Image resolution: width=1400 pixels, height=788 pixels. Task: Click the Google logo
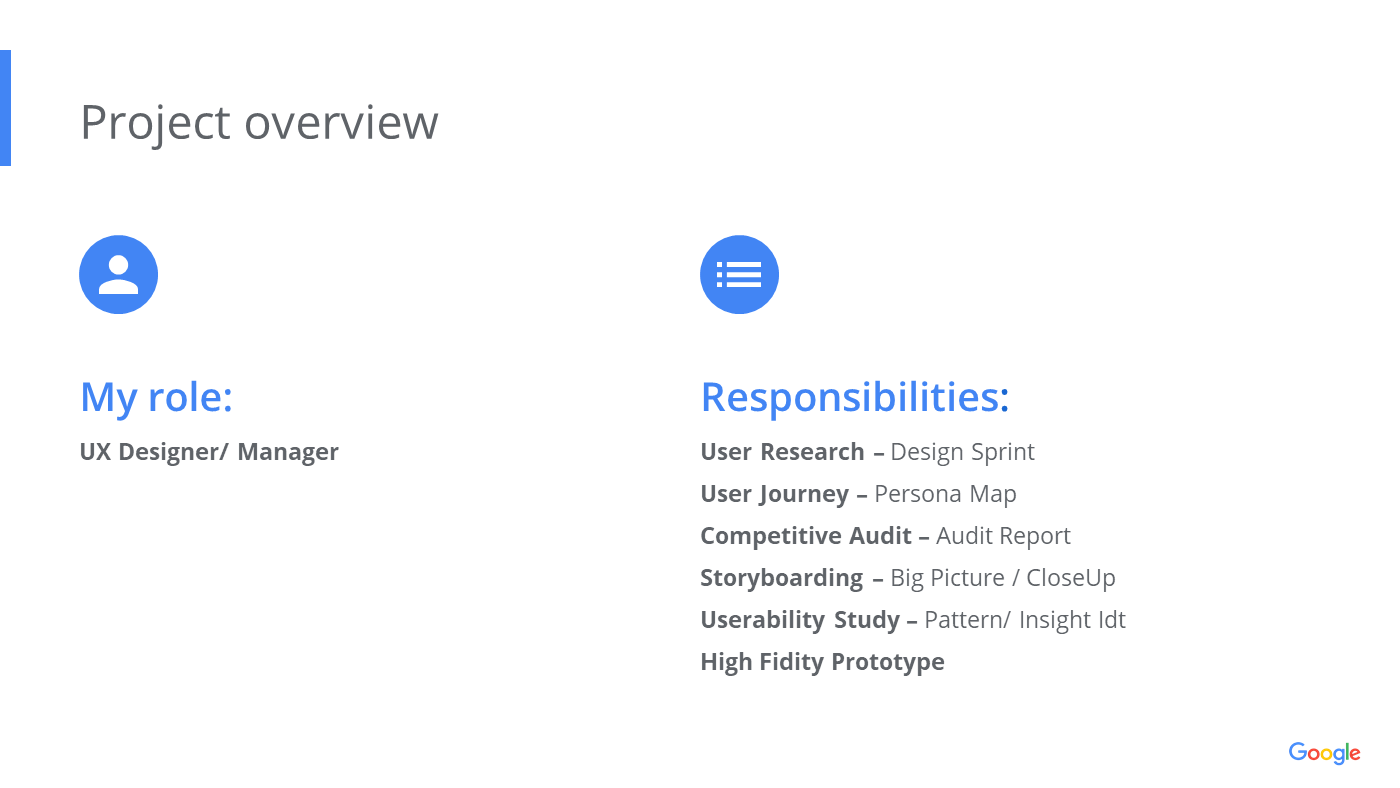click(x=1324, y=754)
